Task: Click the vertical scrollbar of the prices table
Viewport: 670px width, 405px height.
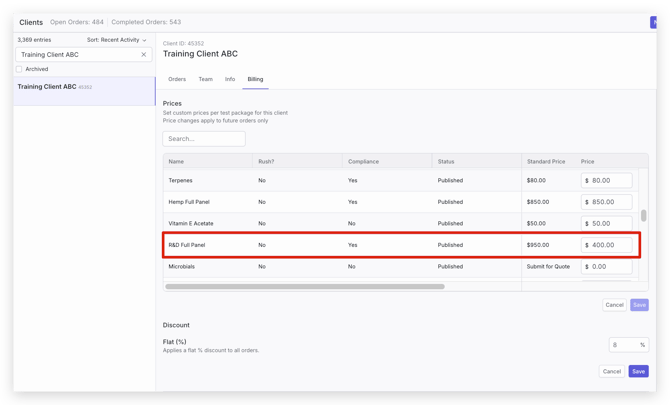Action: [644, 215]
